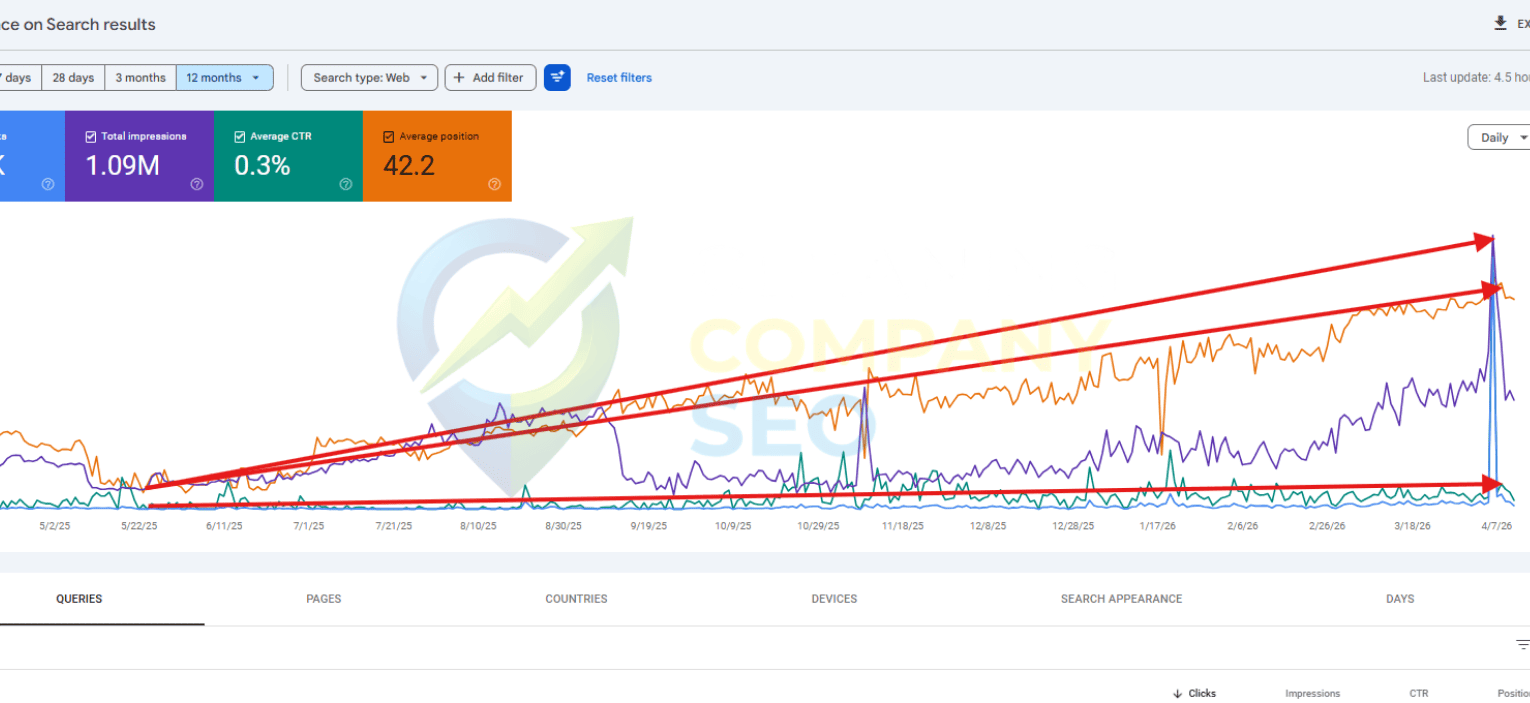Open the Daily granularity dropdown
Image resolution: width=1530 pixels, height=703 pixels.
(1500, 138)
